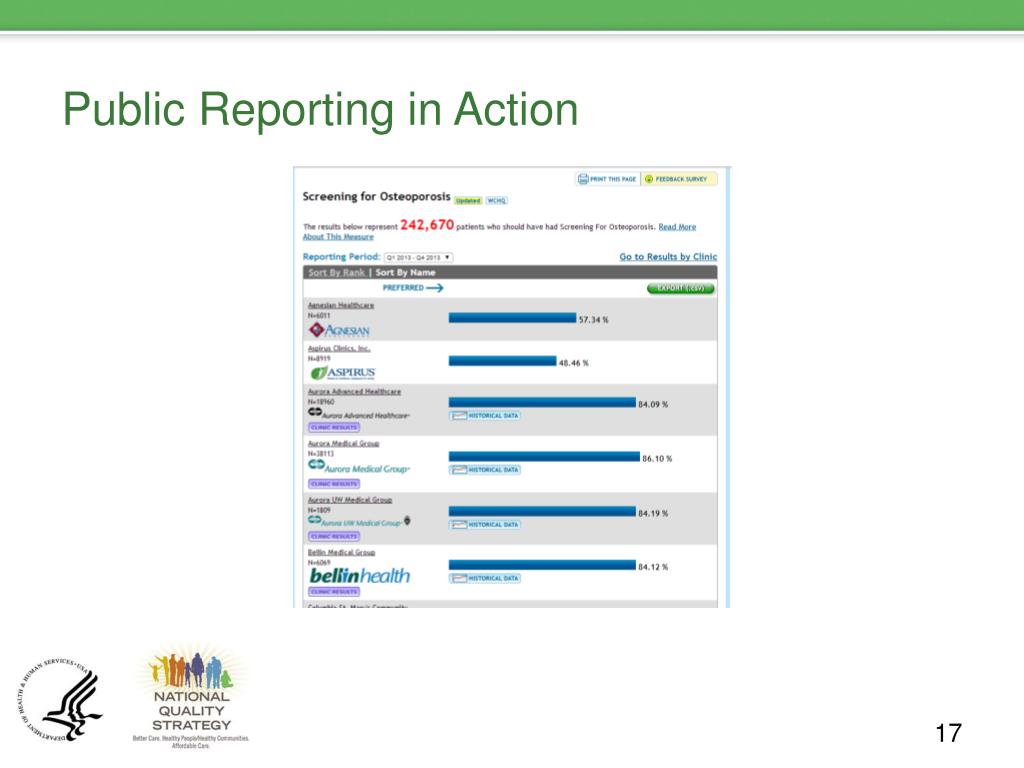Click the Aurora Medical Group logo
This screenshot has height=768, width=1024.
point(359,466)
